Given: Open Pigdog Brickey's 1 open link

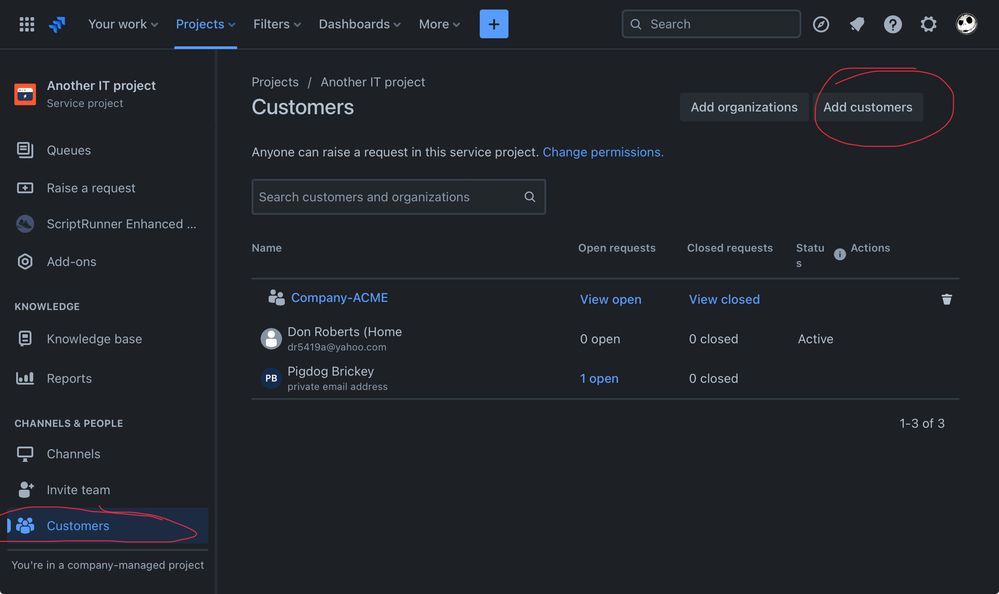Looking at the screenshot, I should [x=599, y=378].
